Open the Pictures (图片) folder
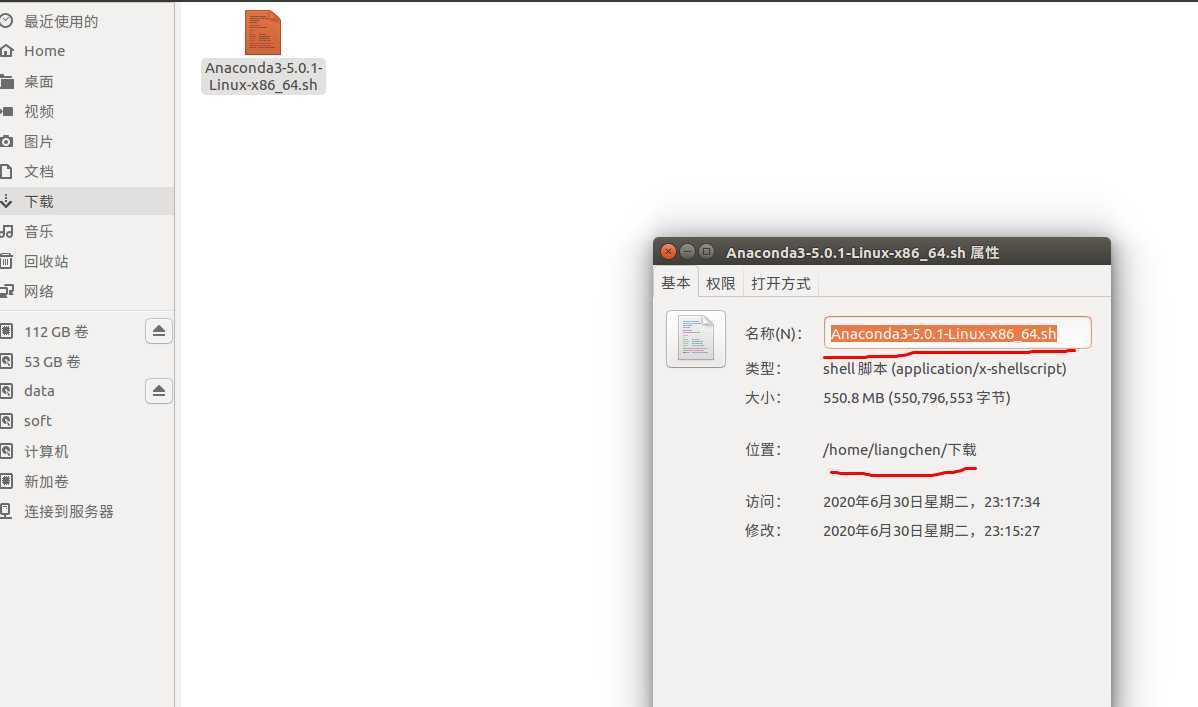Viewport: 1198px width, 707px height. 86,141
